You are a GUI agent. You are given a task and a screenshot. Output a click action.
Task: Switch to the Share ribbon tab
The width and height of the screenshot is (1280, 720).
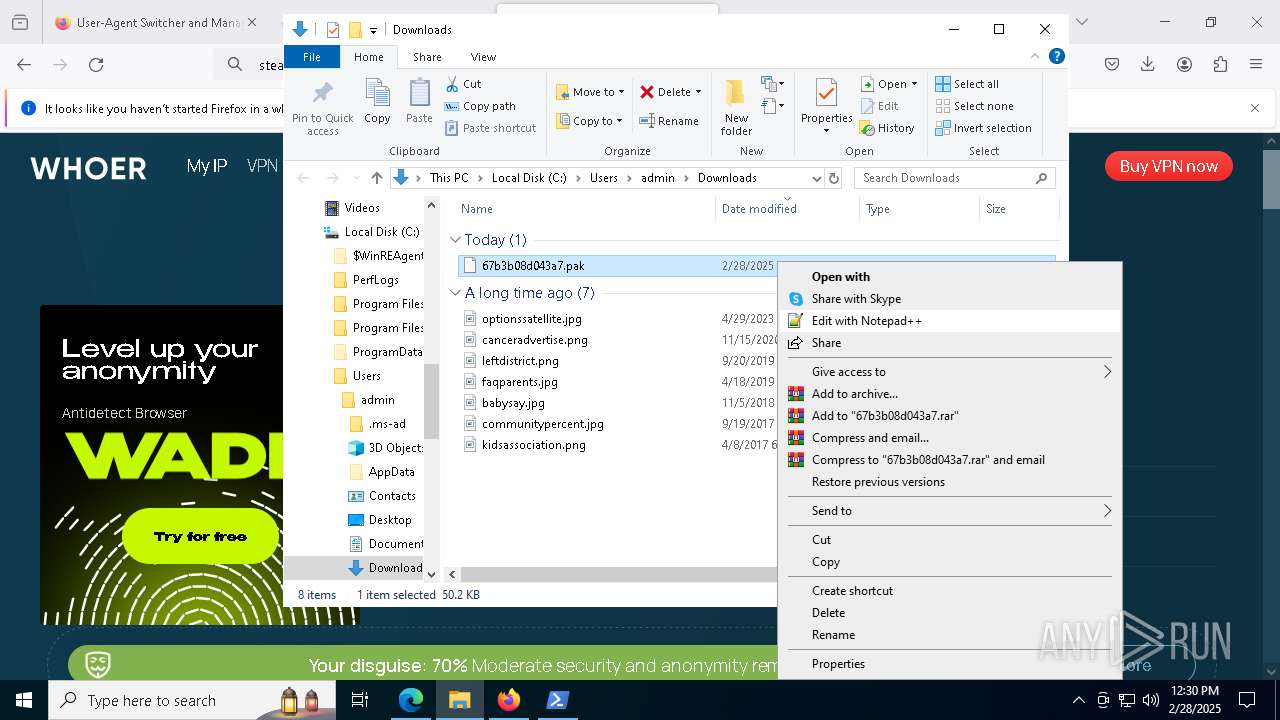click(x=427, y=57)
